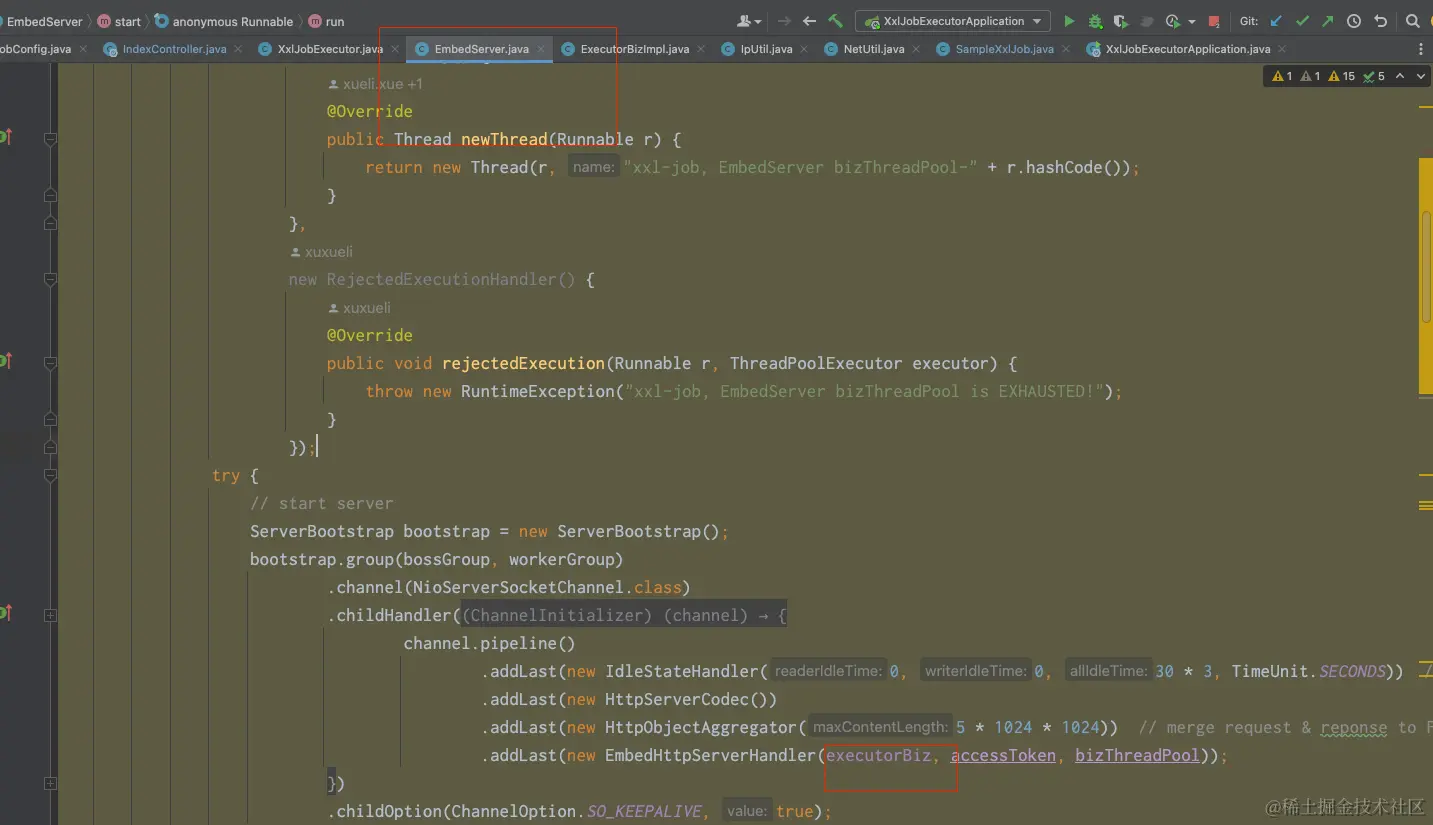Collapse the newThread method fold marker

(x=50, y=140)
